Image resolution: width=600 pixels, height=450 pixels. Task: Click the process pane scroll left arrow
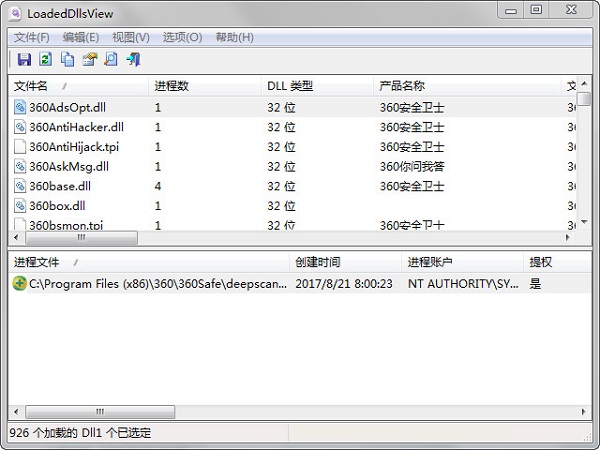click(16, 412)
